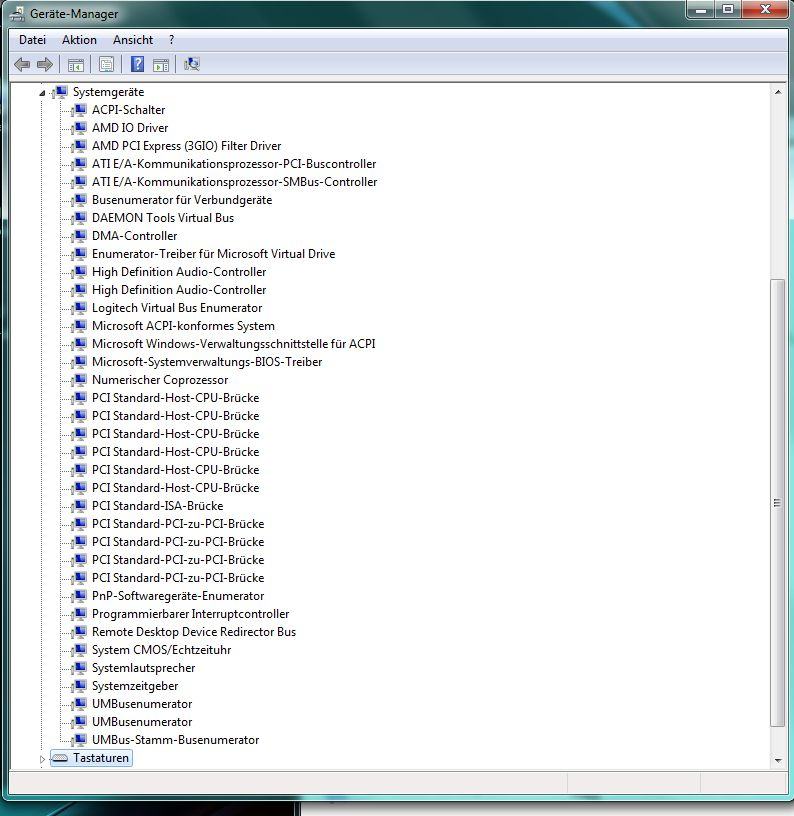Toggle the console tree toolbar icon
The height and width of the screenshot is (816, 794).
(x=76, y=65)
